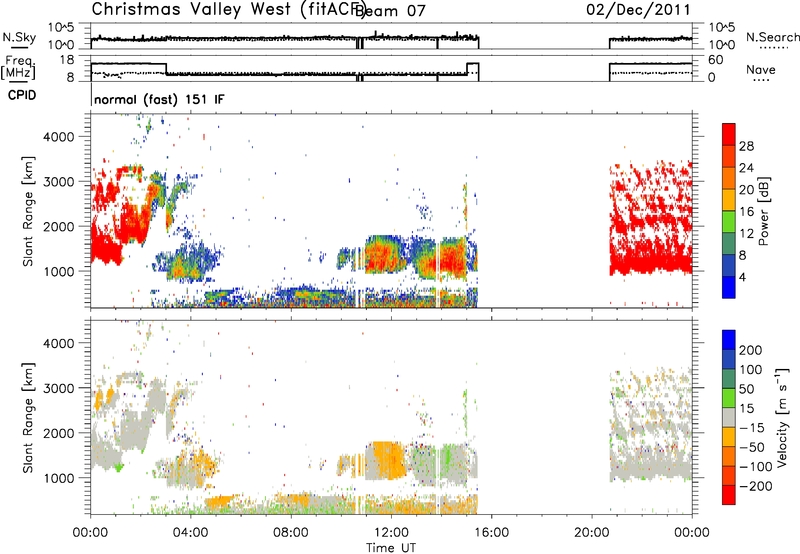Select the 'Freq. [MHz]' axis label
Image resolution: width=800 pixels, height=554 pixels.
pos(20,67)
